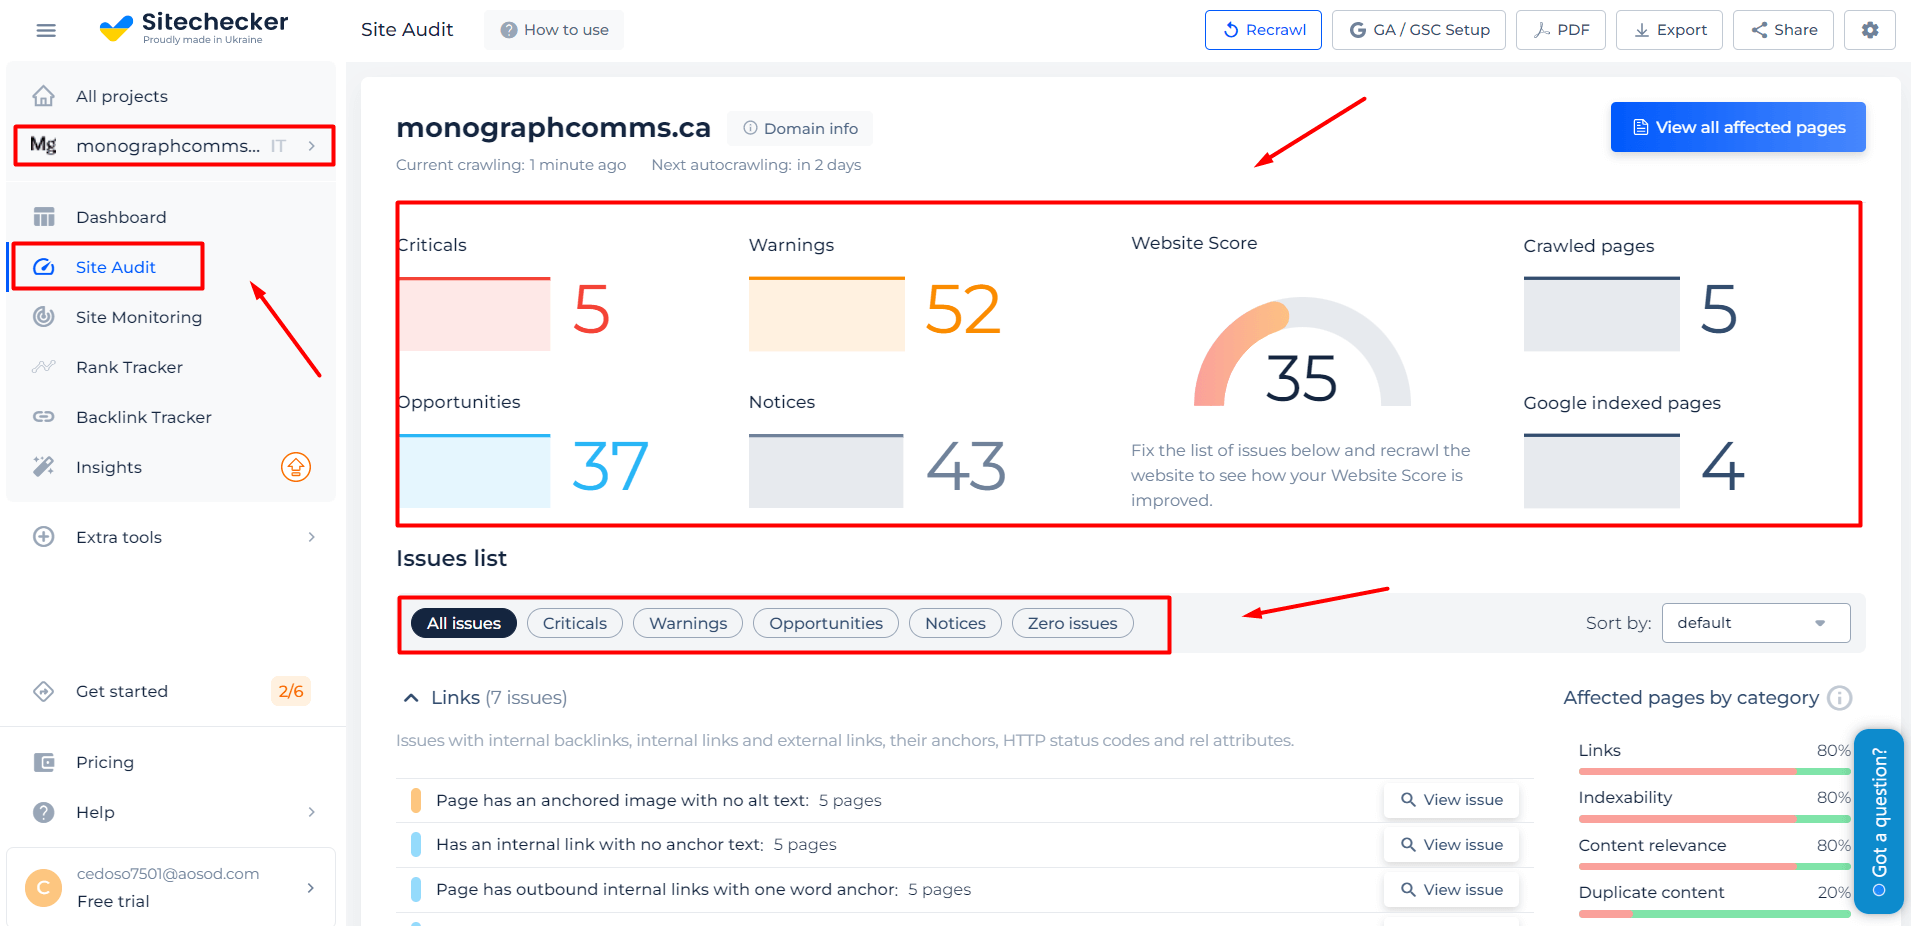Click the Affected pages by category info icon
This screenshot has height=926, width=1911.
pos(1839,698)
